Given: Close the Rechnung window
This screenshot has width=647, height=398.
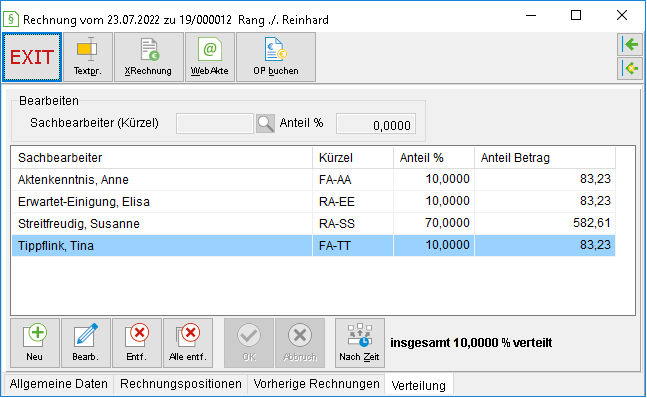Looking at the screenshot, I should [622, 16].
